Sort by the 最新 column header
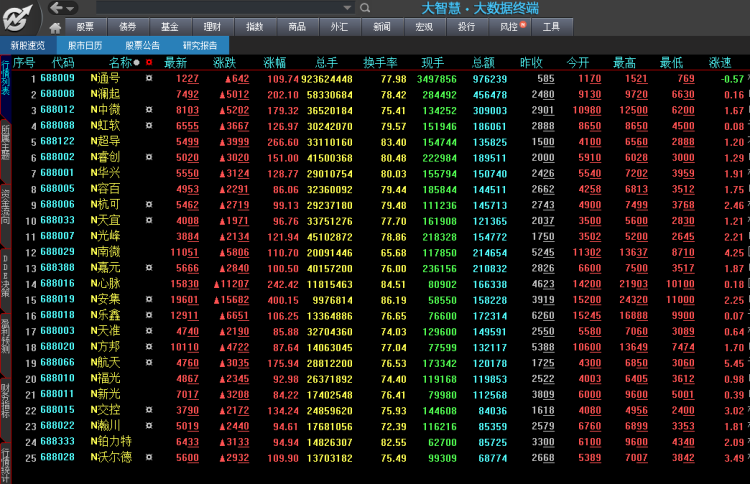Image resolution: width=750 pixels, height=484 pixels. 176,63
